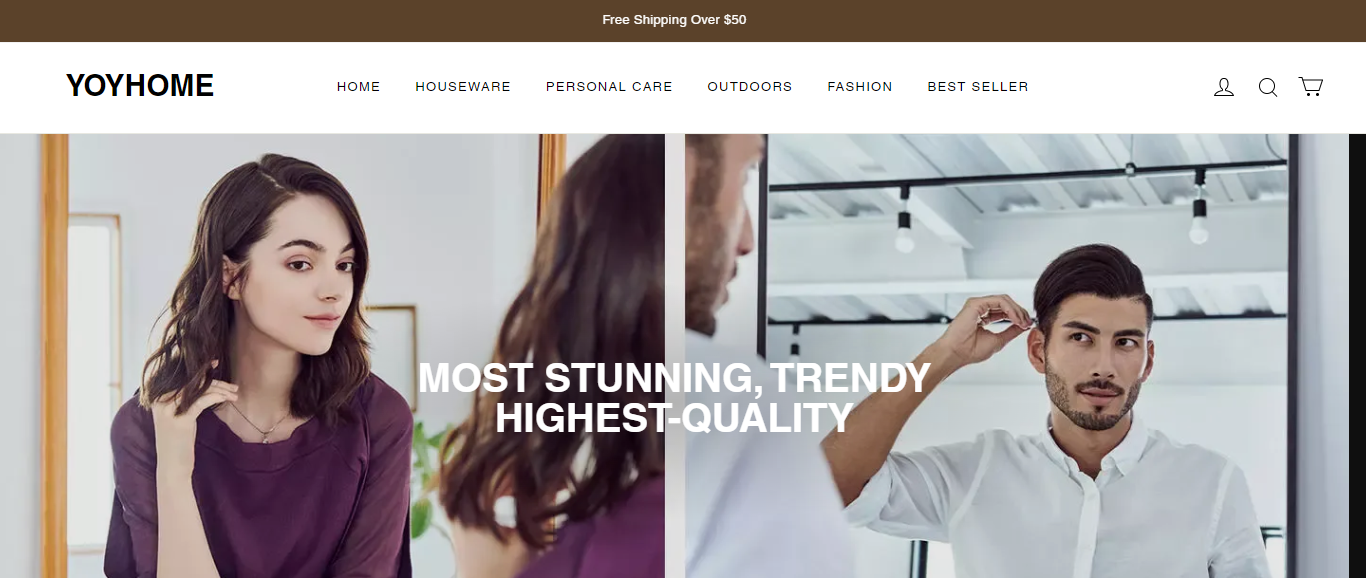Open the account login icon
The width and height of the screenshot is (1366, 578).
[1224, 87]
